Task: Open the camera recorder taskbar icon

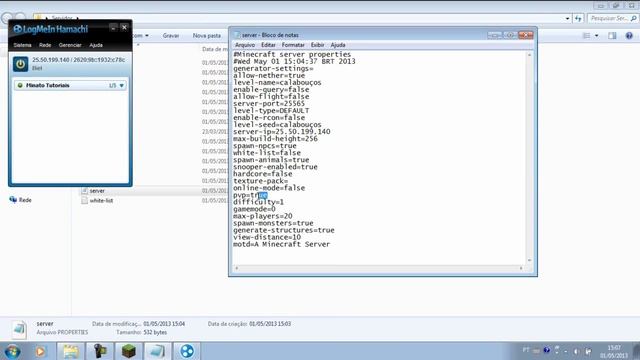Action: click(x=100, y=351)
